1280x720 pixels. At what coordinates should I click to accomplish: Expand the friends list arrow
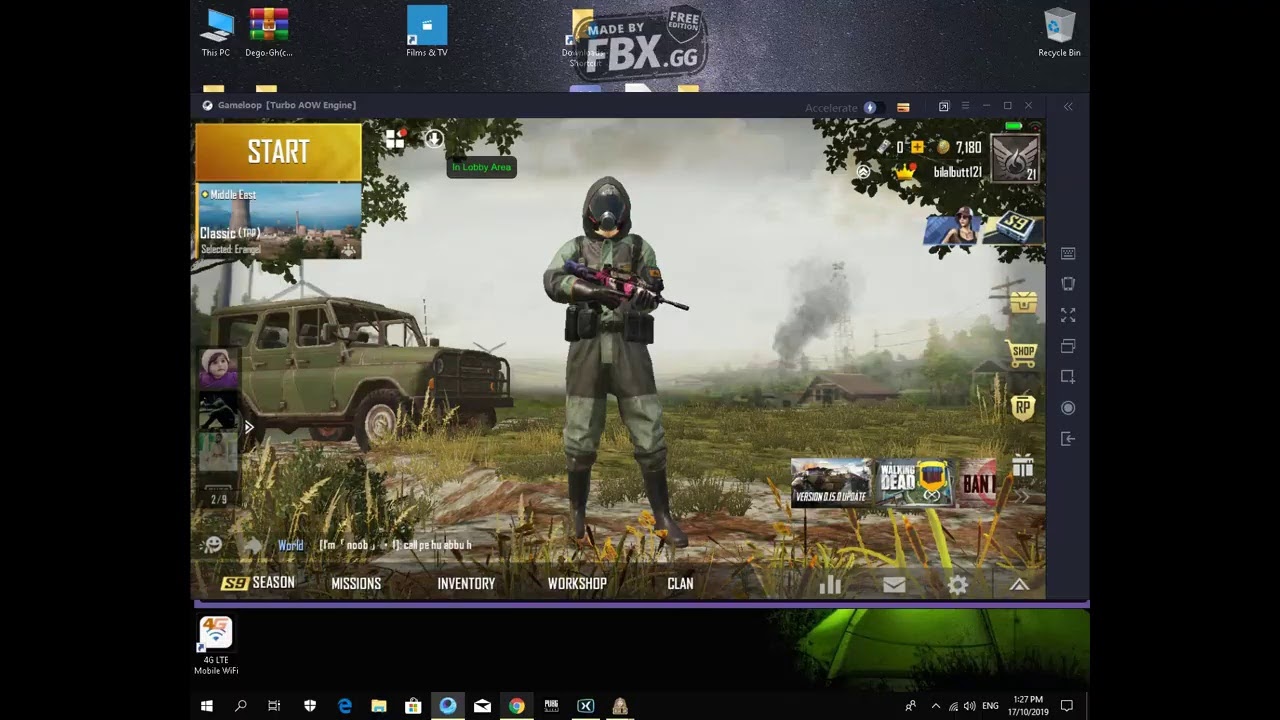(248, 427)
